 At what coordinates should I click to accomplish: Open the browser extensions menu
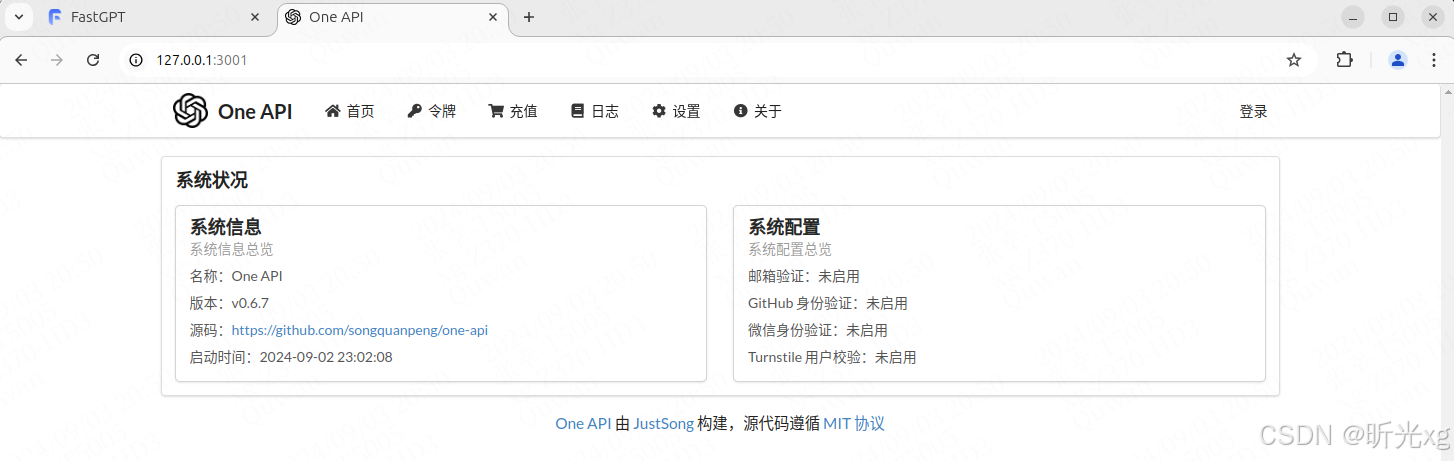[1345, 60]
